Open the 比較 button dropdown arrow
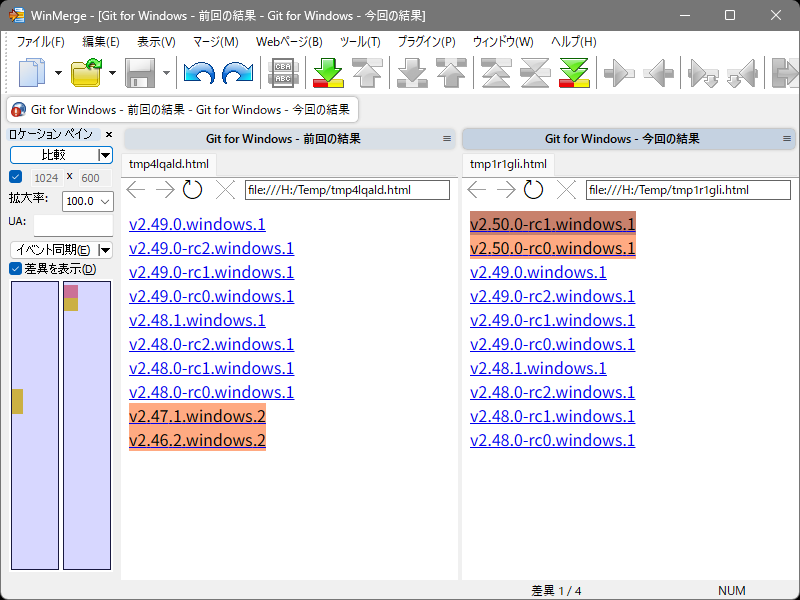 coord(105,155)
